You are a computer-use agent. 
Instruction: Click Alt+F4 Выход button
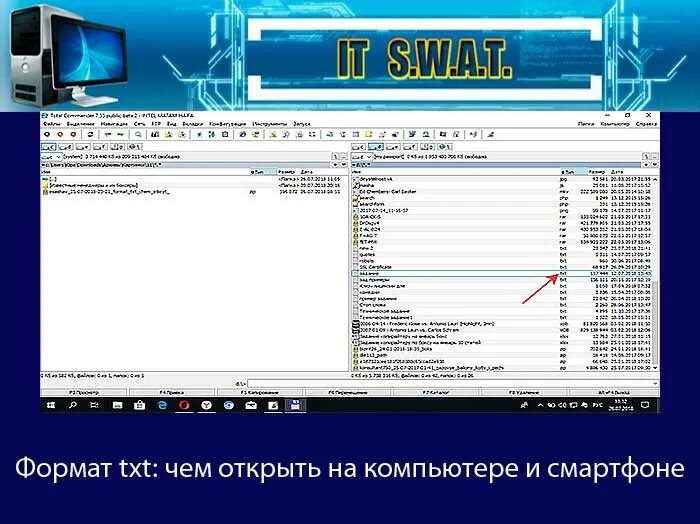coord(614,392)
